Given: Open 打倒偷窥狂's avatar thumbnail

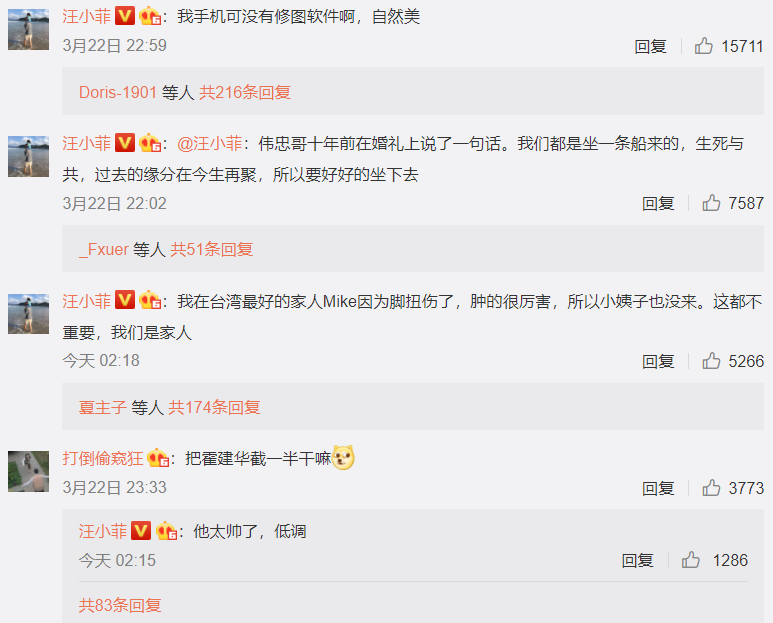Looking at the screenshot, I should [x=29, y=471].
